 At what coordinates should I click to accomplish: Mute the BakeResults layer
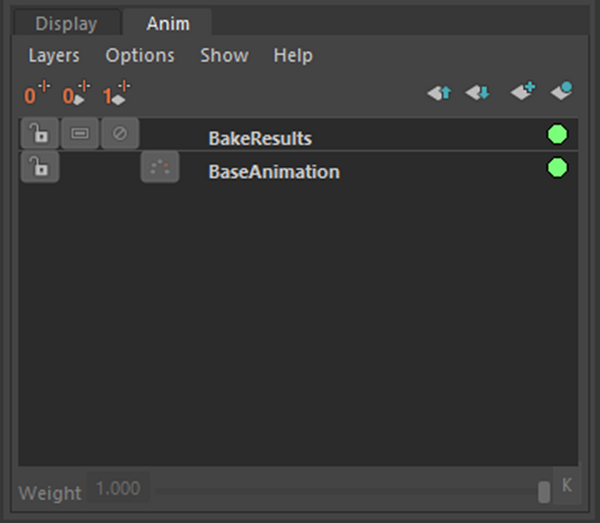coord(120,133)
